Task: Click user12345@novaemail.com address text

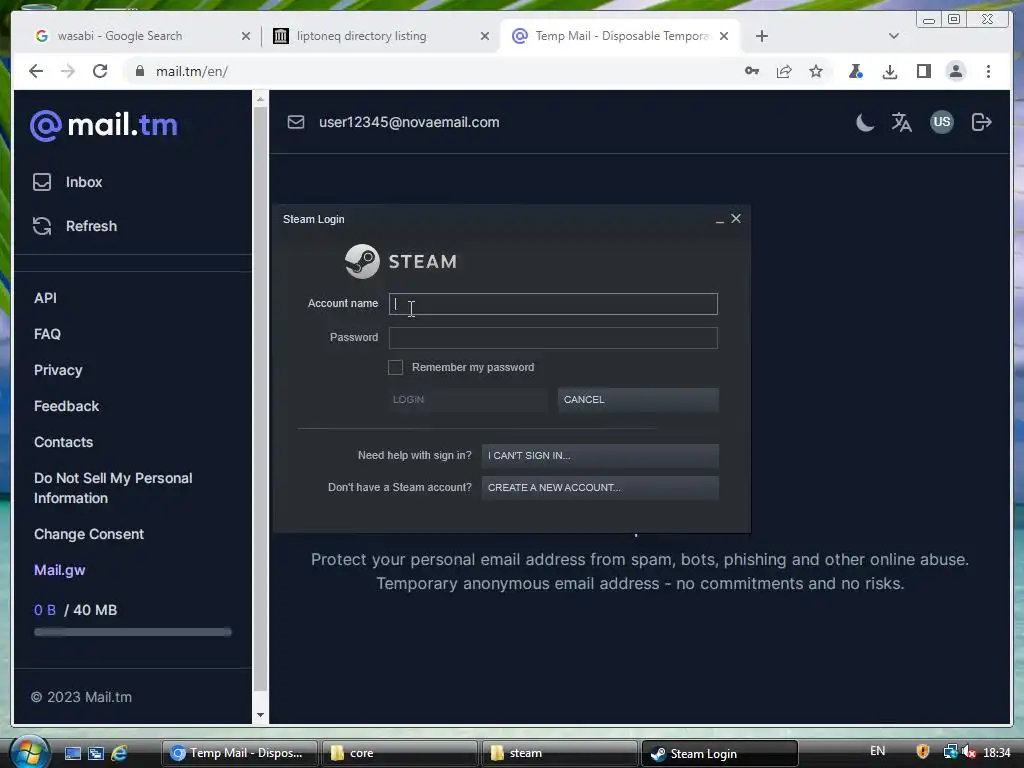Action: click(409, 122)
